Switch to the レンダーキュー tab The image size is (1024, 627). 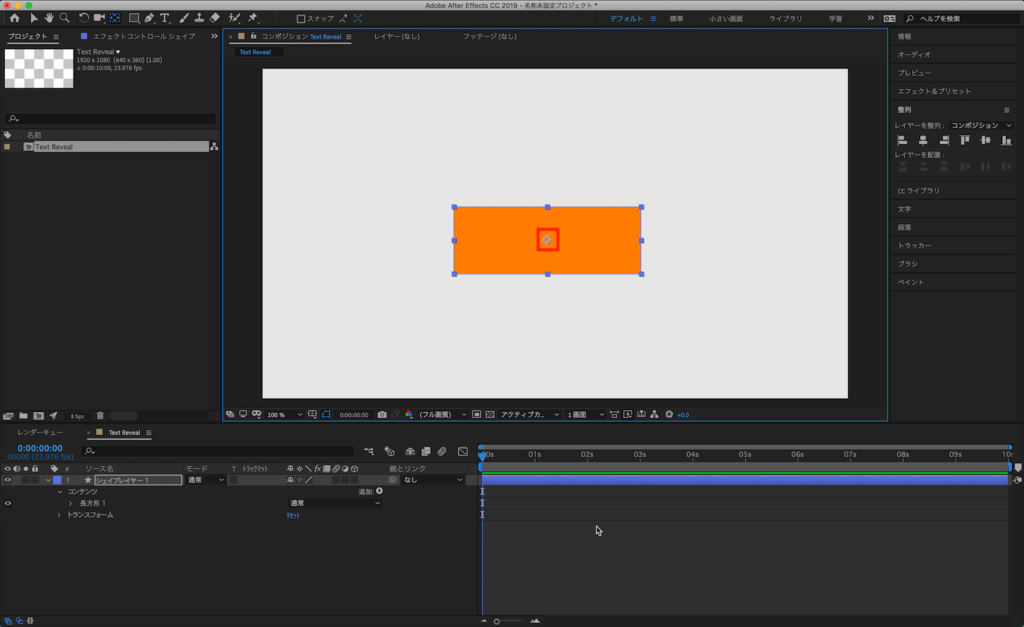pyautogui.click(x=40, y=433)
